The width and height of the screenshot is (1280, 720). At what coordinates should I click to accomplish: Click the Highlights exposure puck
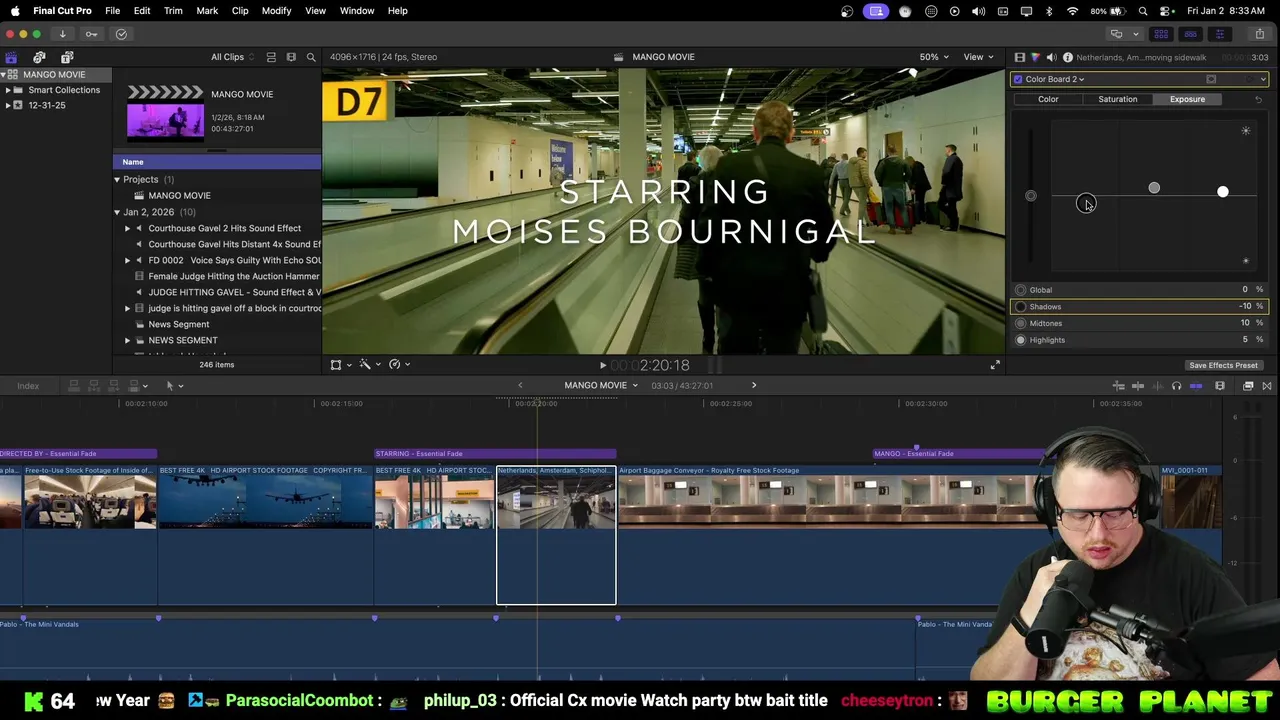coord(1222,191)
